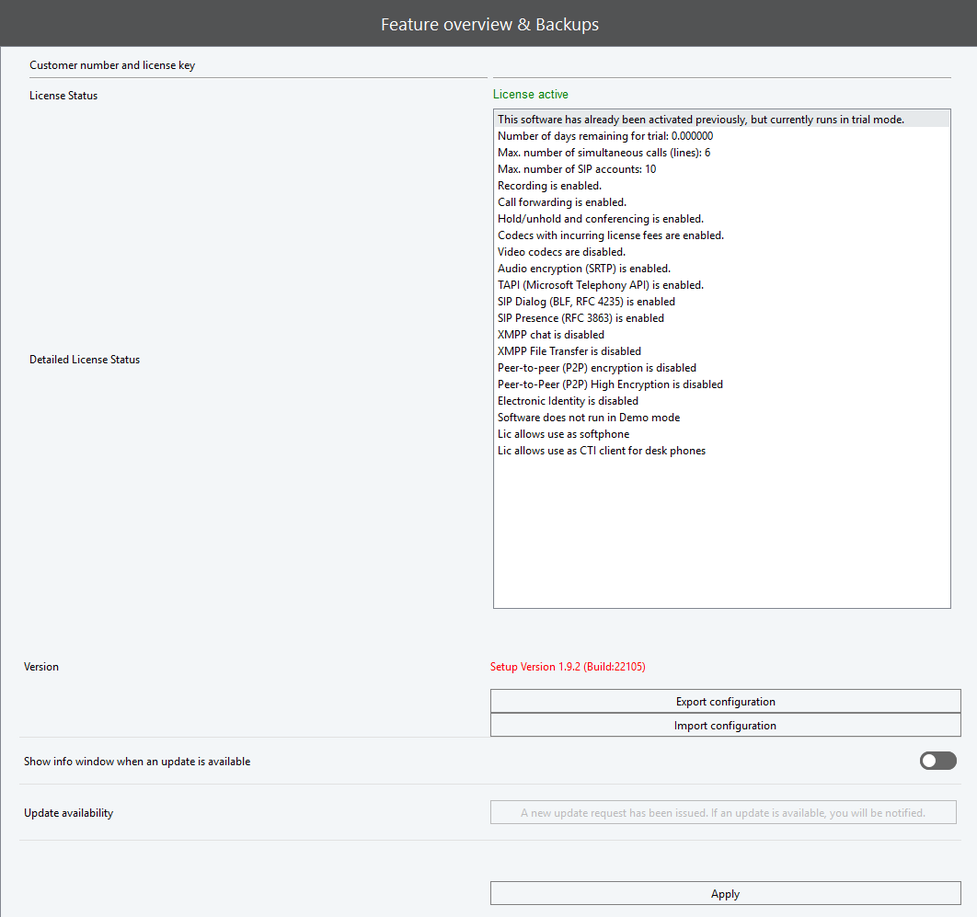Click the Export configuration button
The width and height of the screenshot is (977, 917).
pos(725,701)
